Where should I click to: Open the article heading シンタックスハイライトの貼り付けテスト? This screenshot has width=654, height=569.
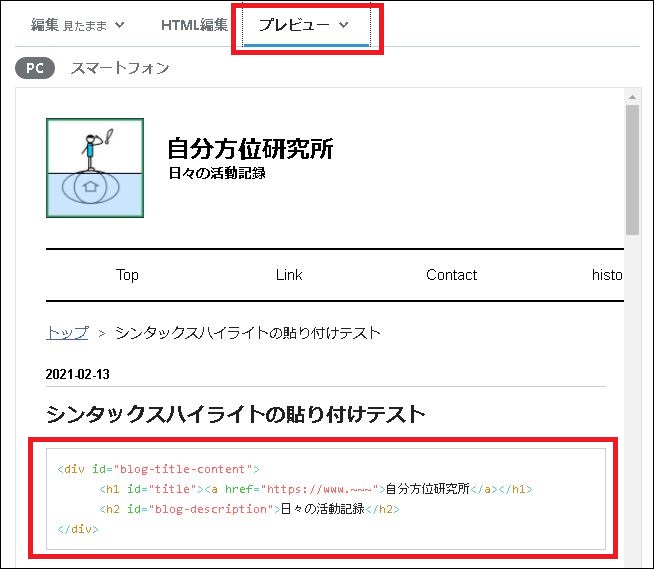click(236, 414)
